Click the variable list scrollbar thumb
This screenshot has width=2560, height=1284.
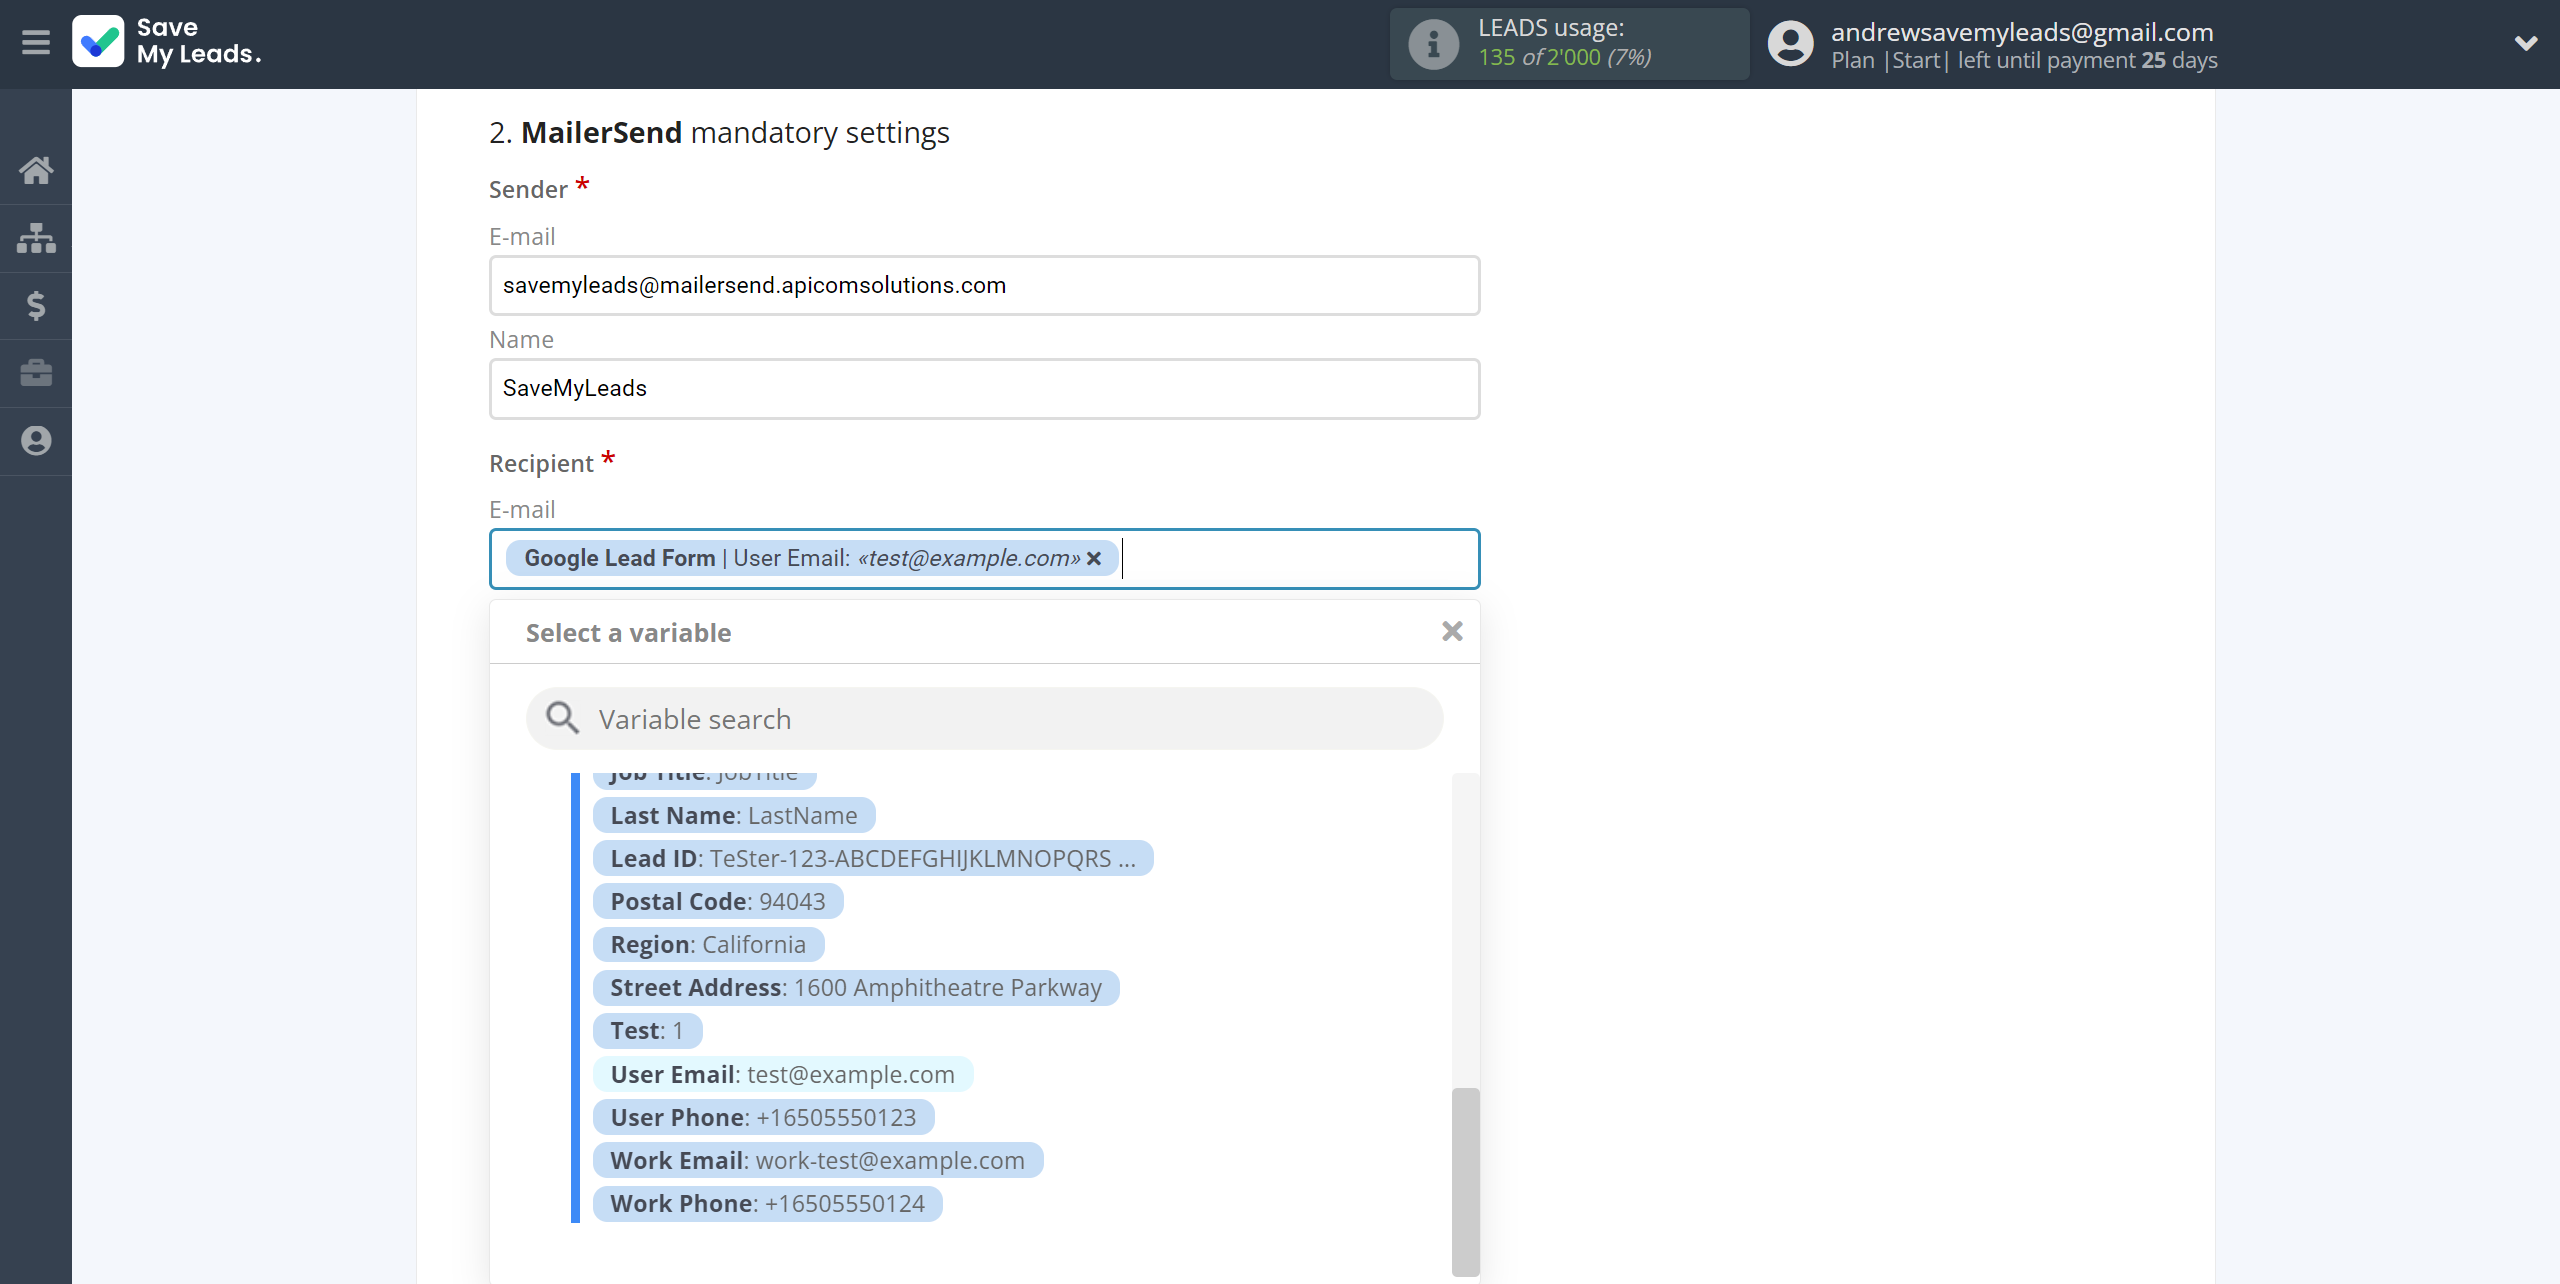click(x=1465, y=1181)
